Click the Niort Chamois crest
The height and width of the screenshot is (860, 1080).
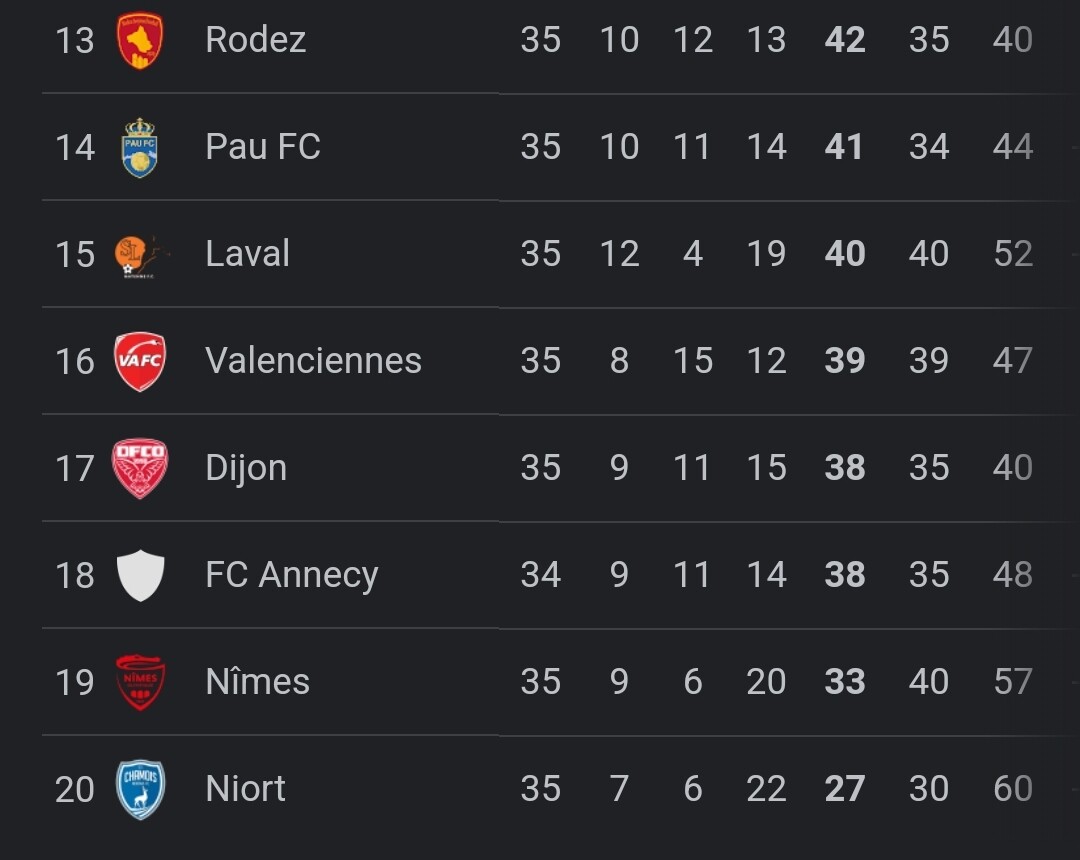[140, 789]
